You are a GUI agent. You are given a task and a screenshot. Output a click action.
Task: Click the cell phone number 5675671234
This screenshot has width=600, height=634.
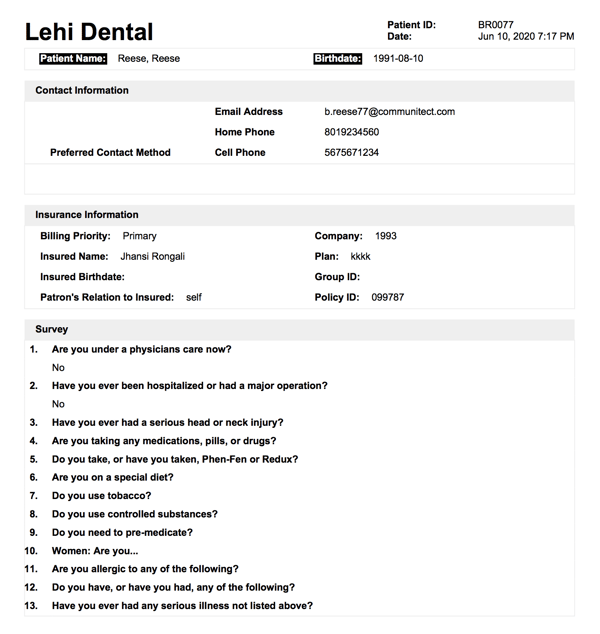point(352,153)
